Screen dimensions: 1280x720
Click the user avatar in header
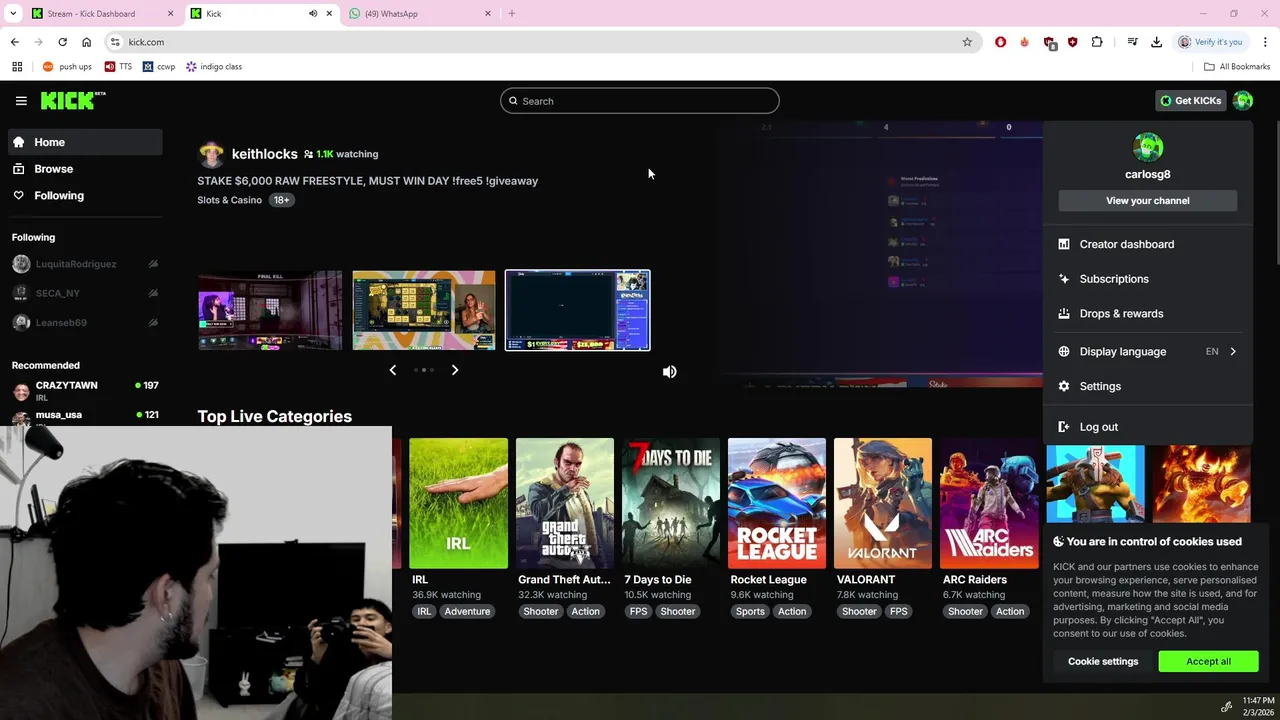(x=1243, y=101)
